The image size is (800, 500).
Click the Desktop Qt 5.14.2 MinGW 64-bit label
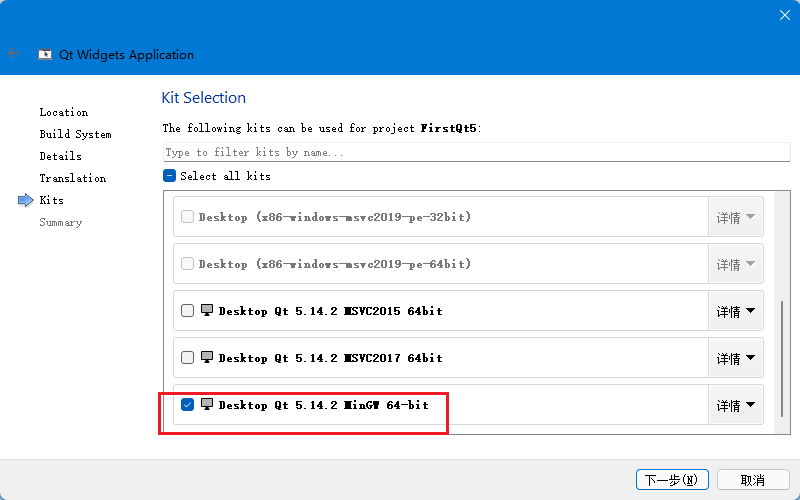(x=323, y=405)
